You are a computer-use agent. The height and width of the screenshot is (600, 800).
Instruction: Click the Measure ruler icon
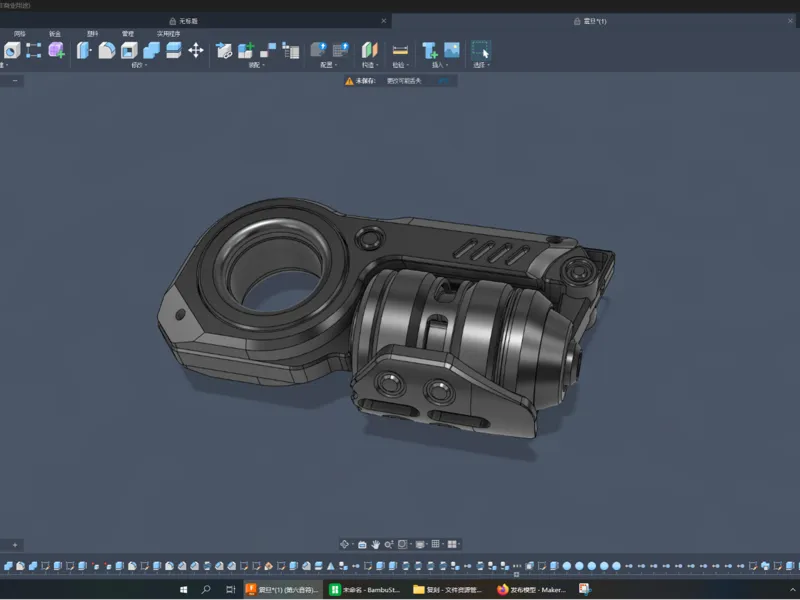pyautogui.click(x=400, y=50)
